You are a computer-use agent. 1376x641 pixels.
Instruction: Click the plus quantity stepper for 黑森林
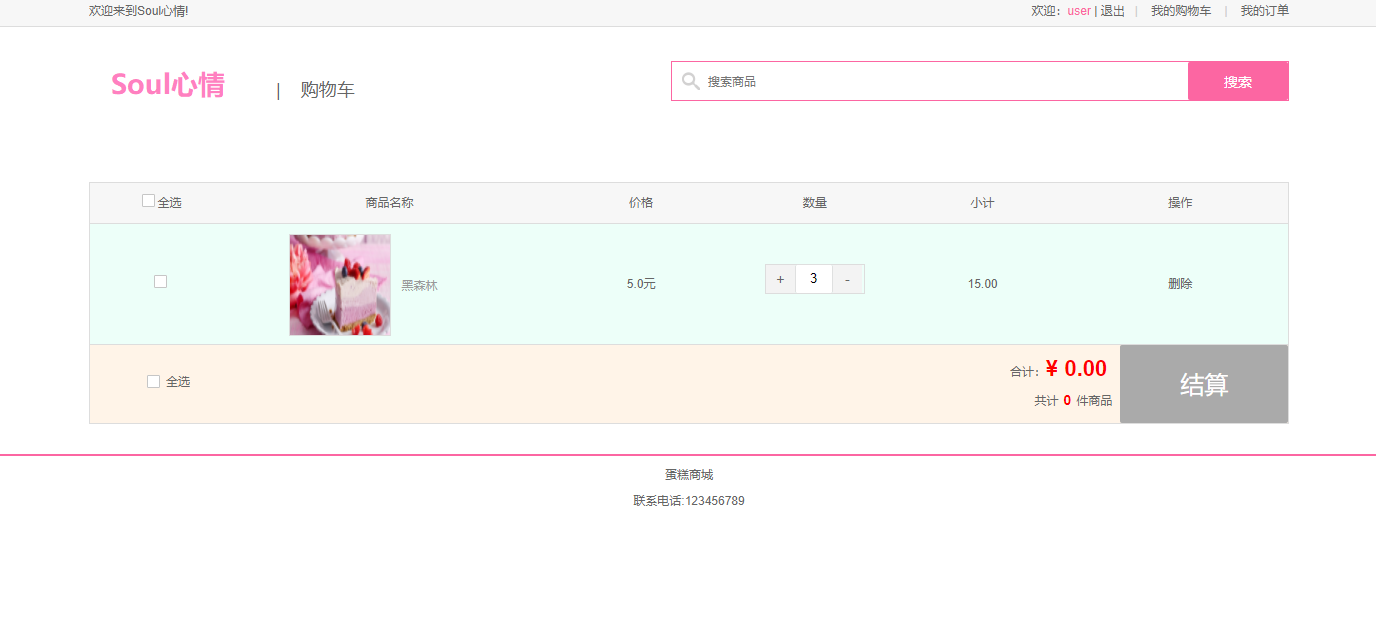[780, 279]
